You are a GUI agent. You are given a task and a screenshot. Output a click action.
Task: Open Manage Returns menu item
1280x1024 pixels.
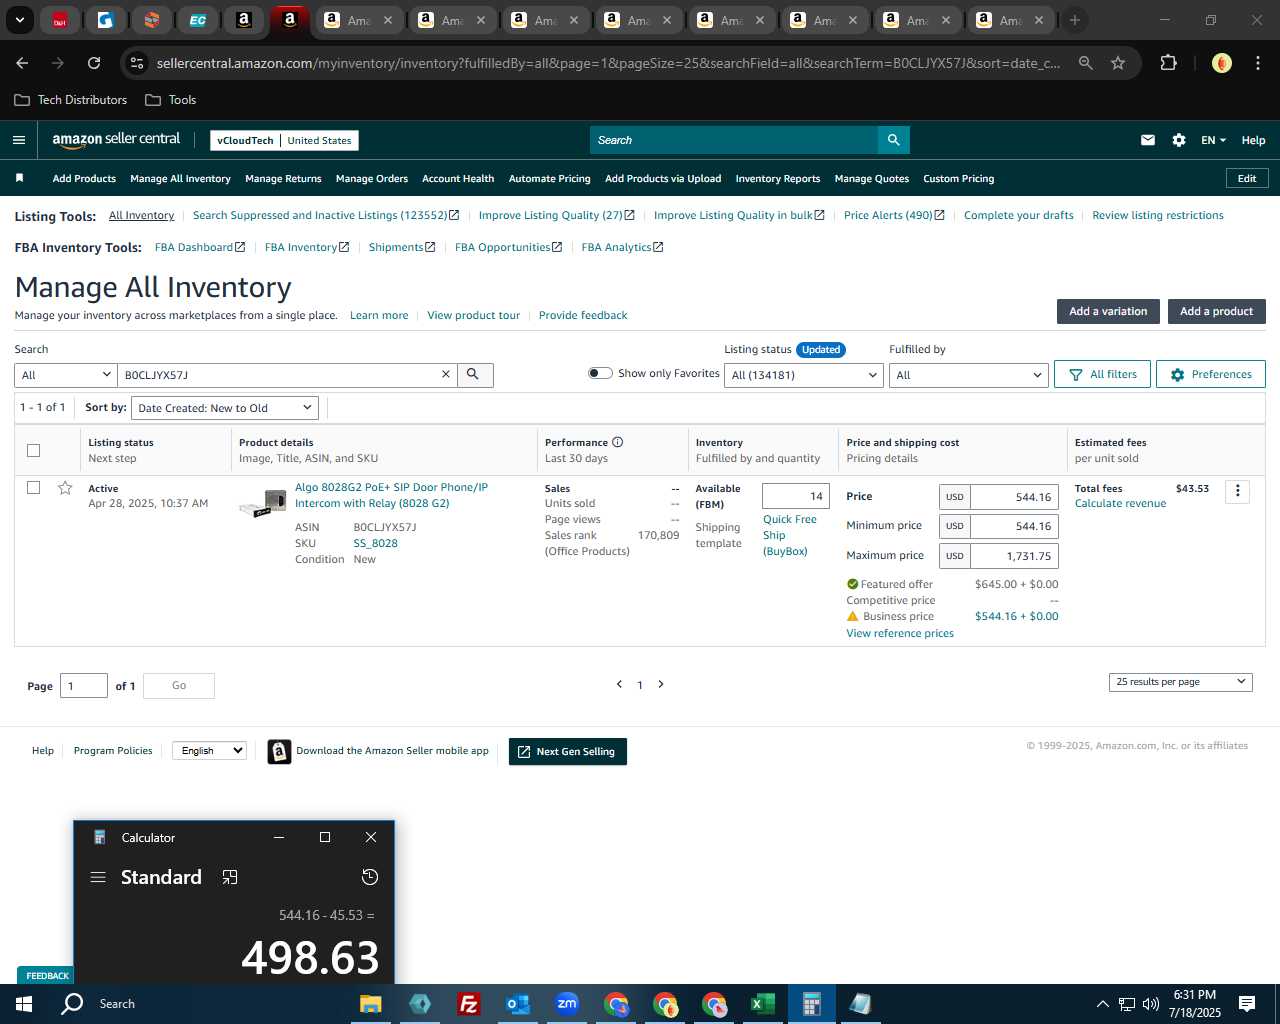click(x=283, y=179)
